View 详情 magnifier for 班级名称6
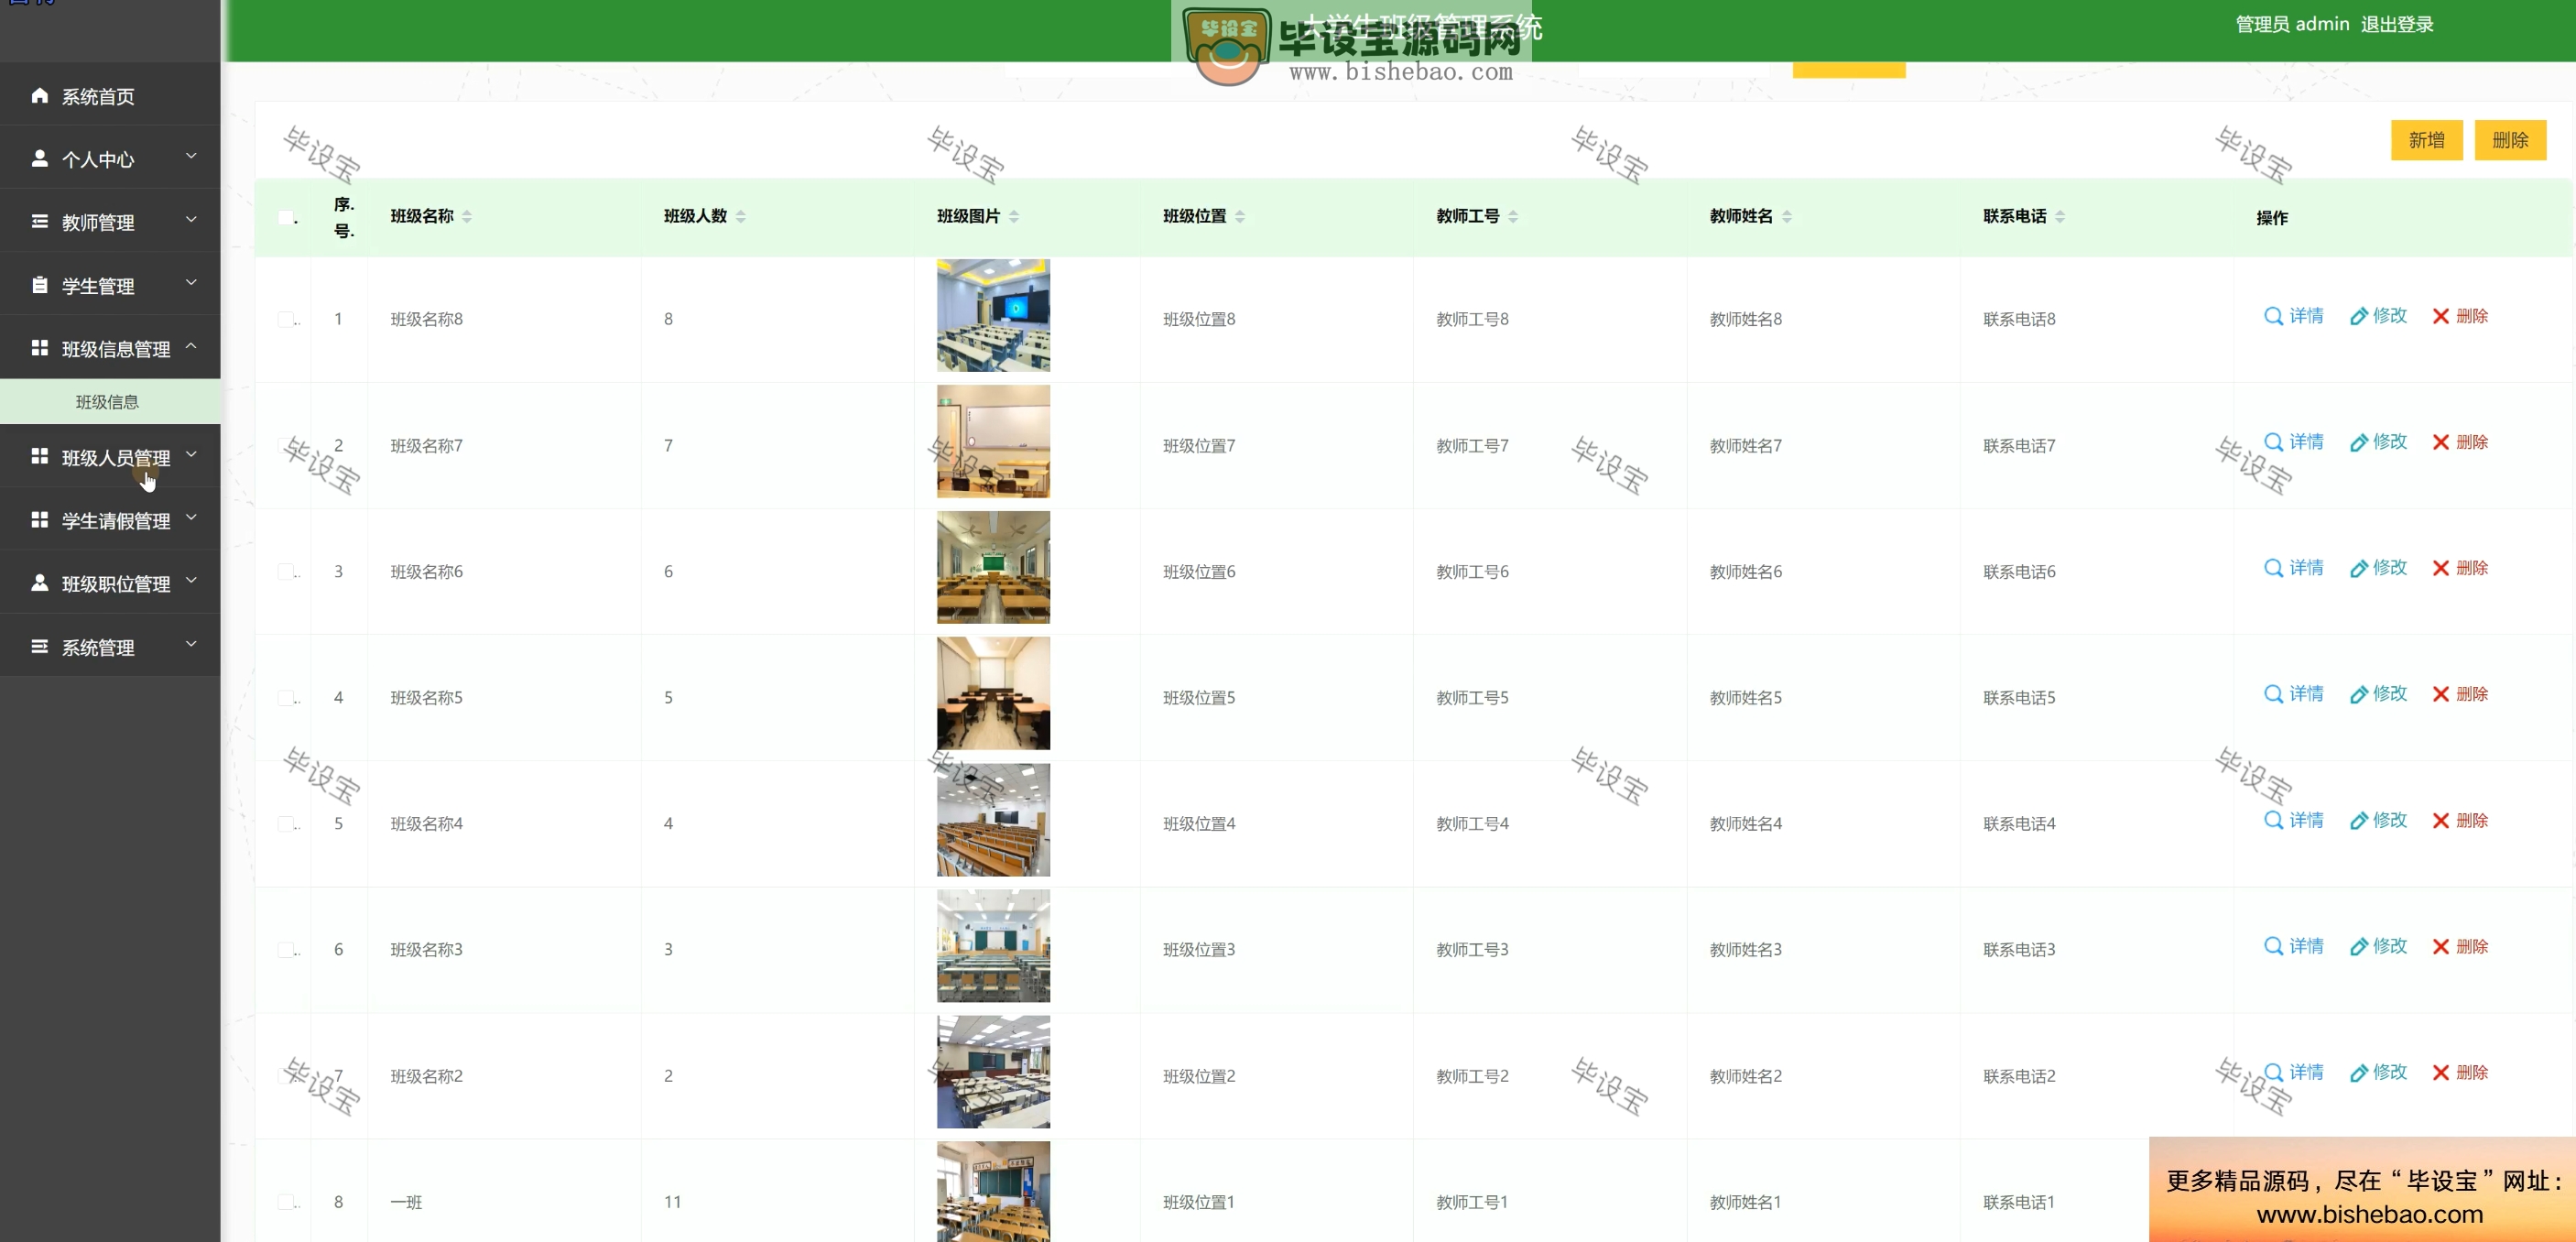 [x=2273, y=568]
